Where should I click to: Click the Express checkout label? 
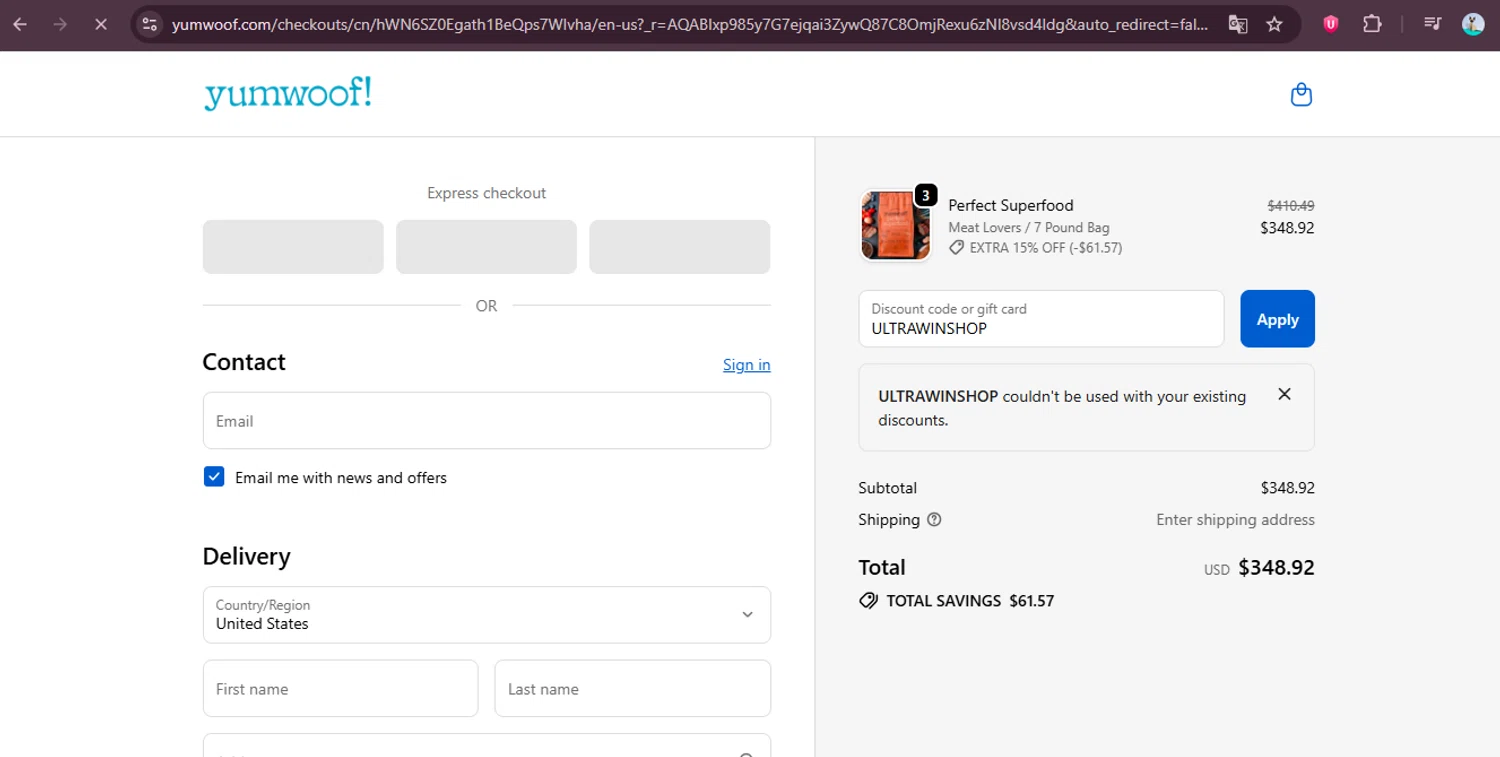(486, 193)
